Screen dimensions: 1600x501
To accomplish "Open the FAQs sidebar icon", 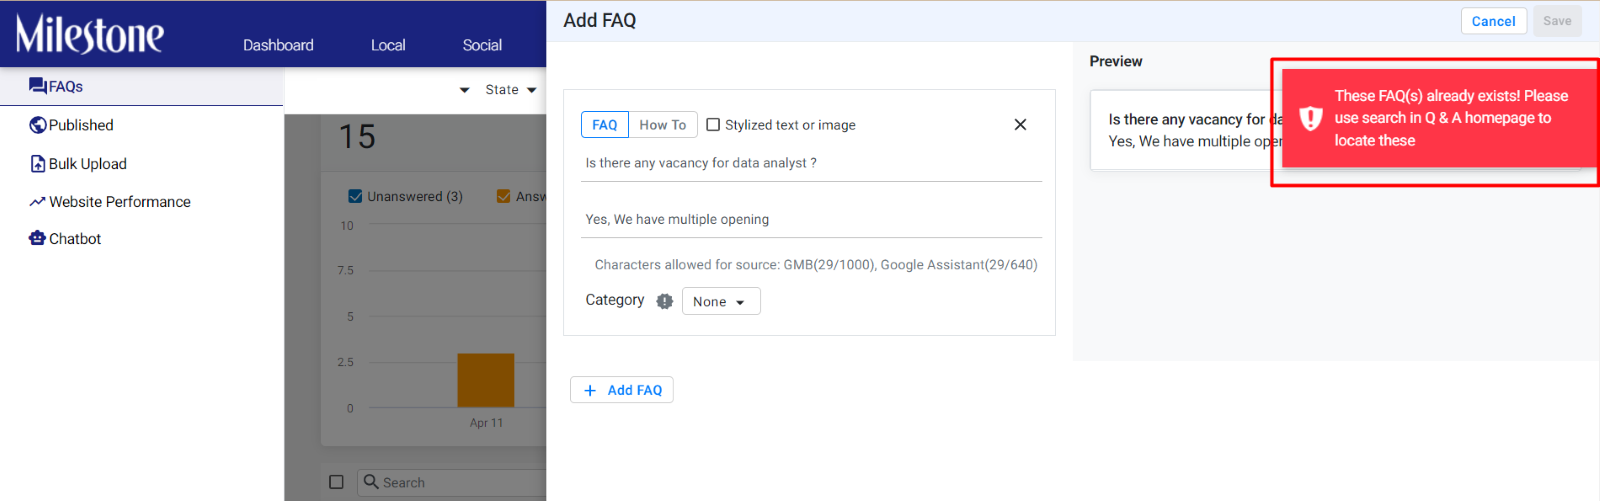I will (x=38, y=86).
